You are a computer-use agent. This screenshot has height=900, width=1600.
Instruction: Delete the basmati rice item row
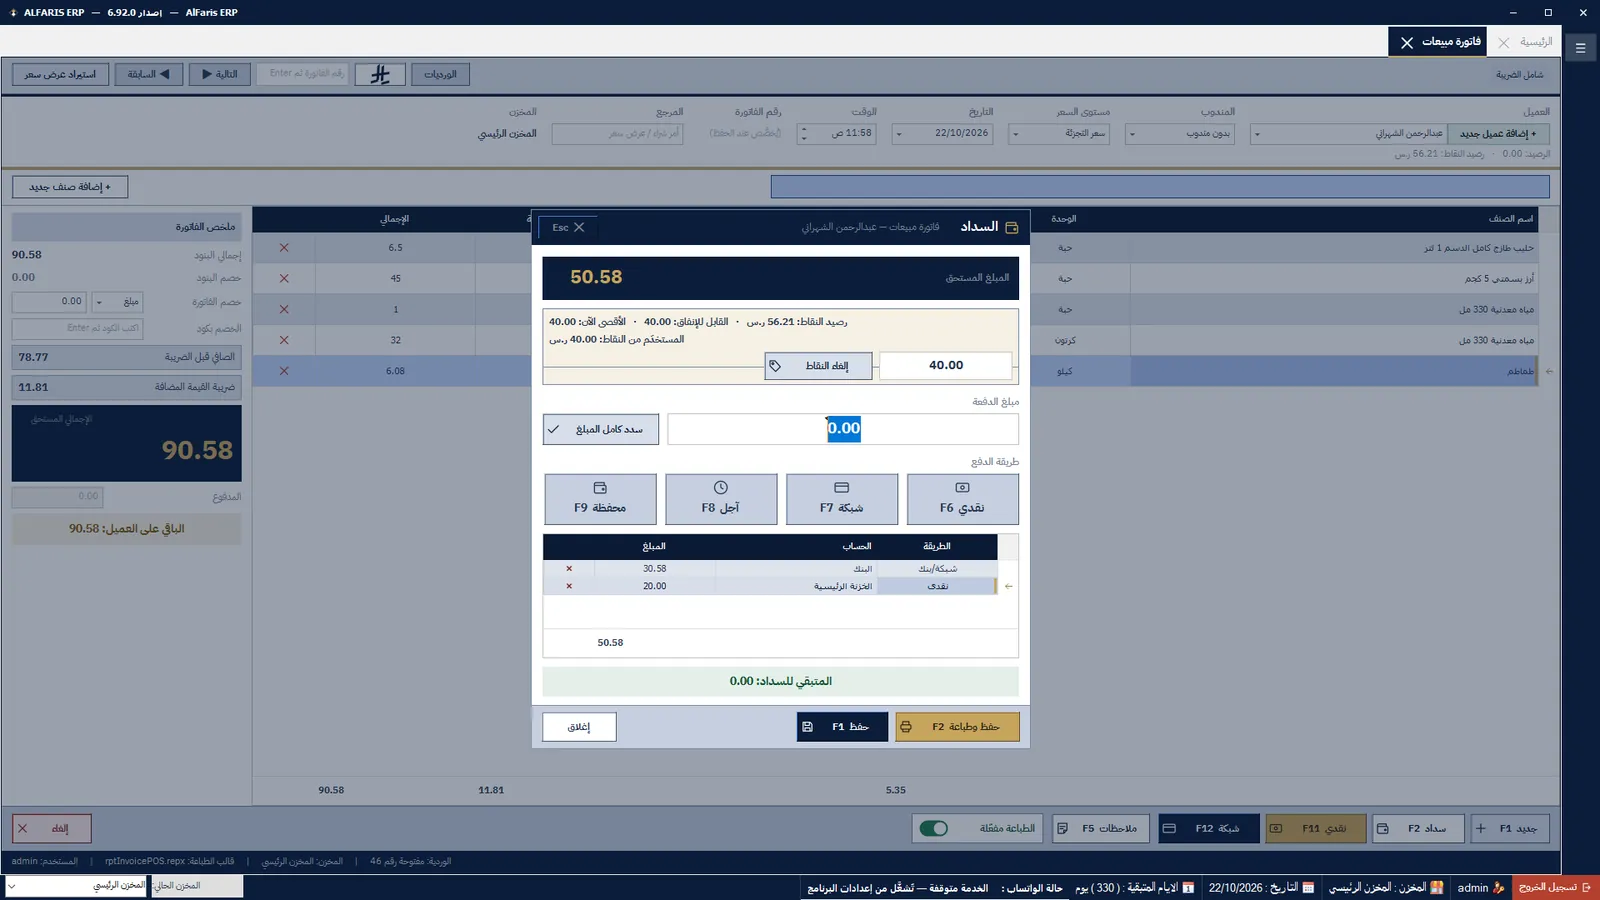(284, 279)
